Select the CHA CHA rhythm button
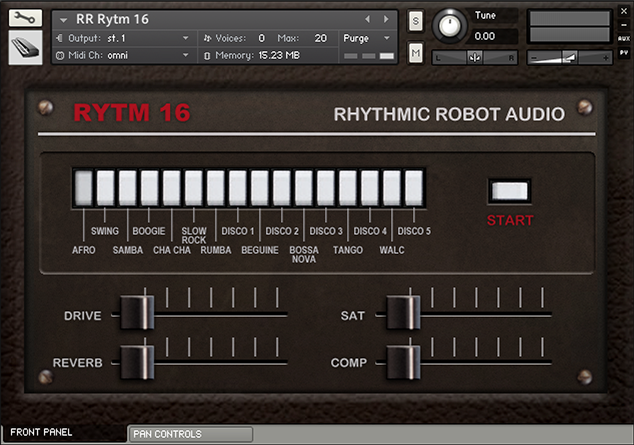 point(171,188)
